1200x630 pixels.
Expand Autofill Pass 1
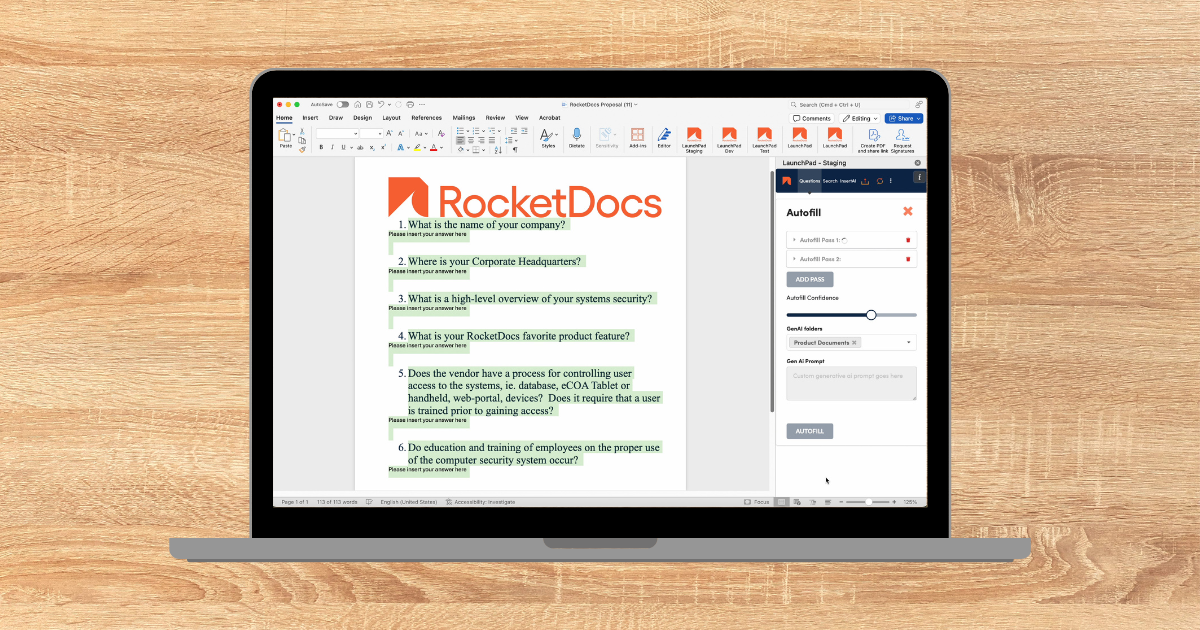pos(795,240)
